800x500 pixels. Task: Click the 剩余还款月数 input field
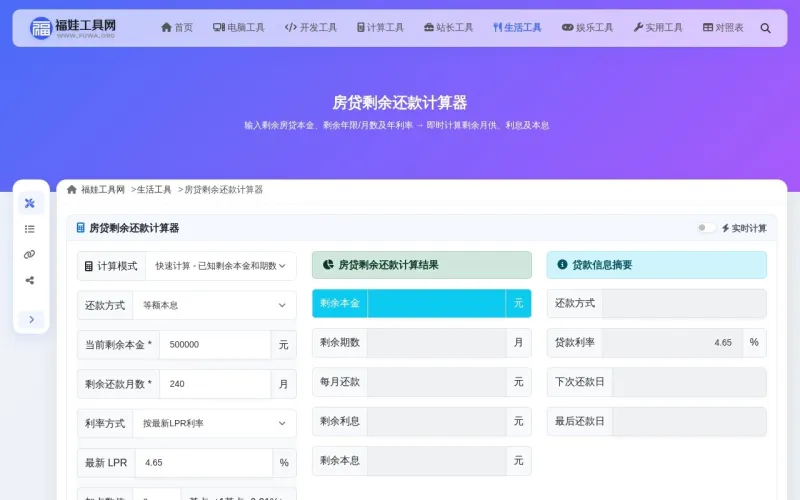(x=215, y=384)
